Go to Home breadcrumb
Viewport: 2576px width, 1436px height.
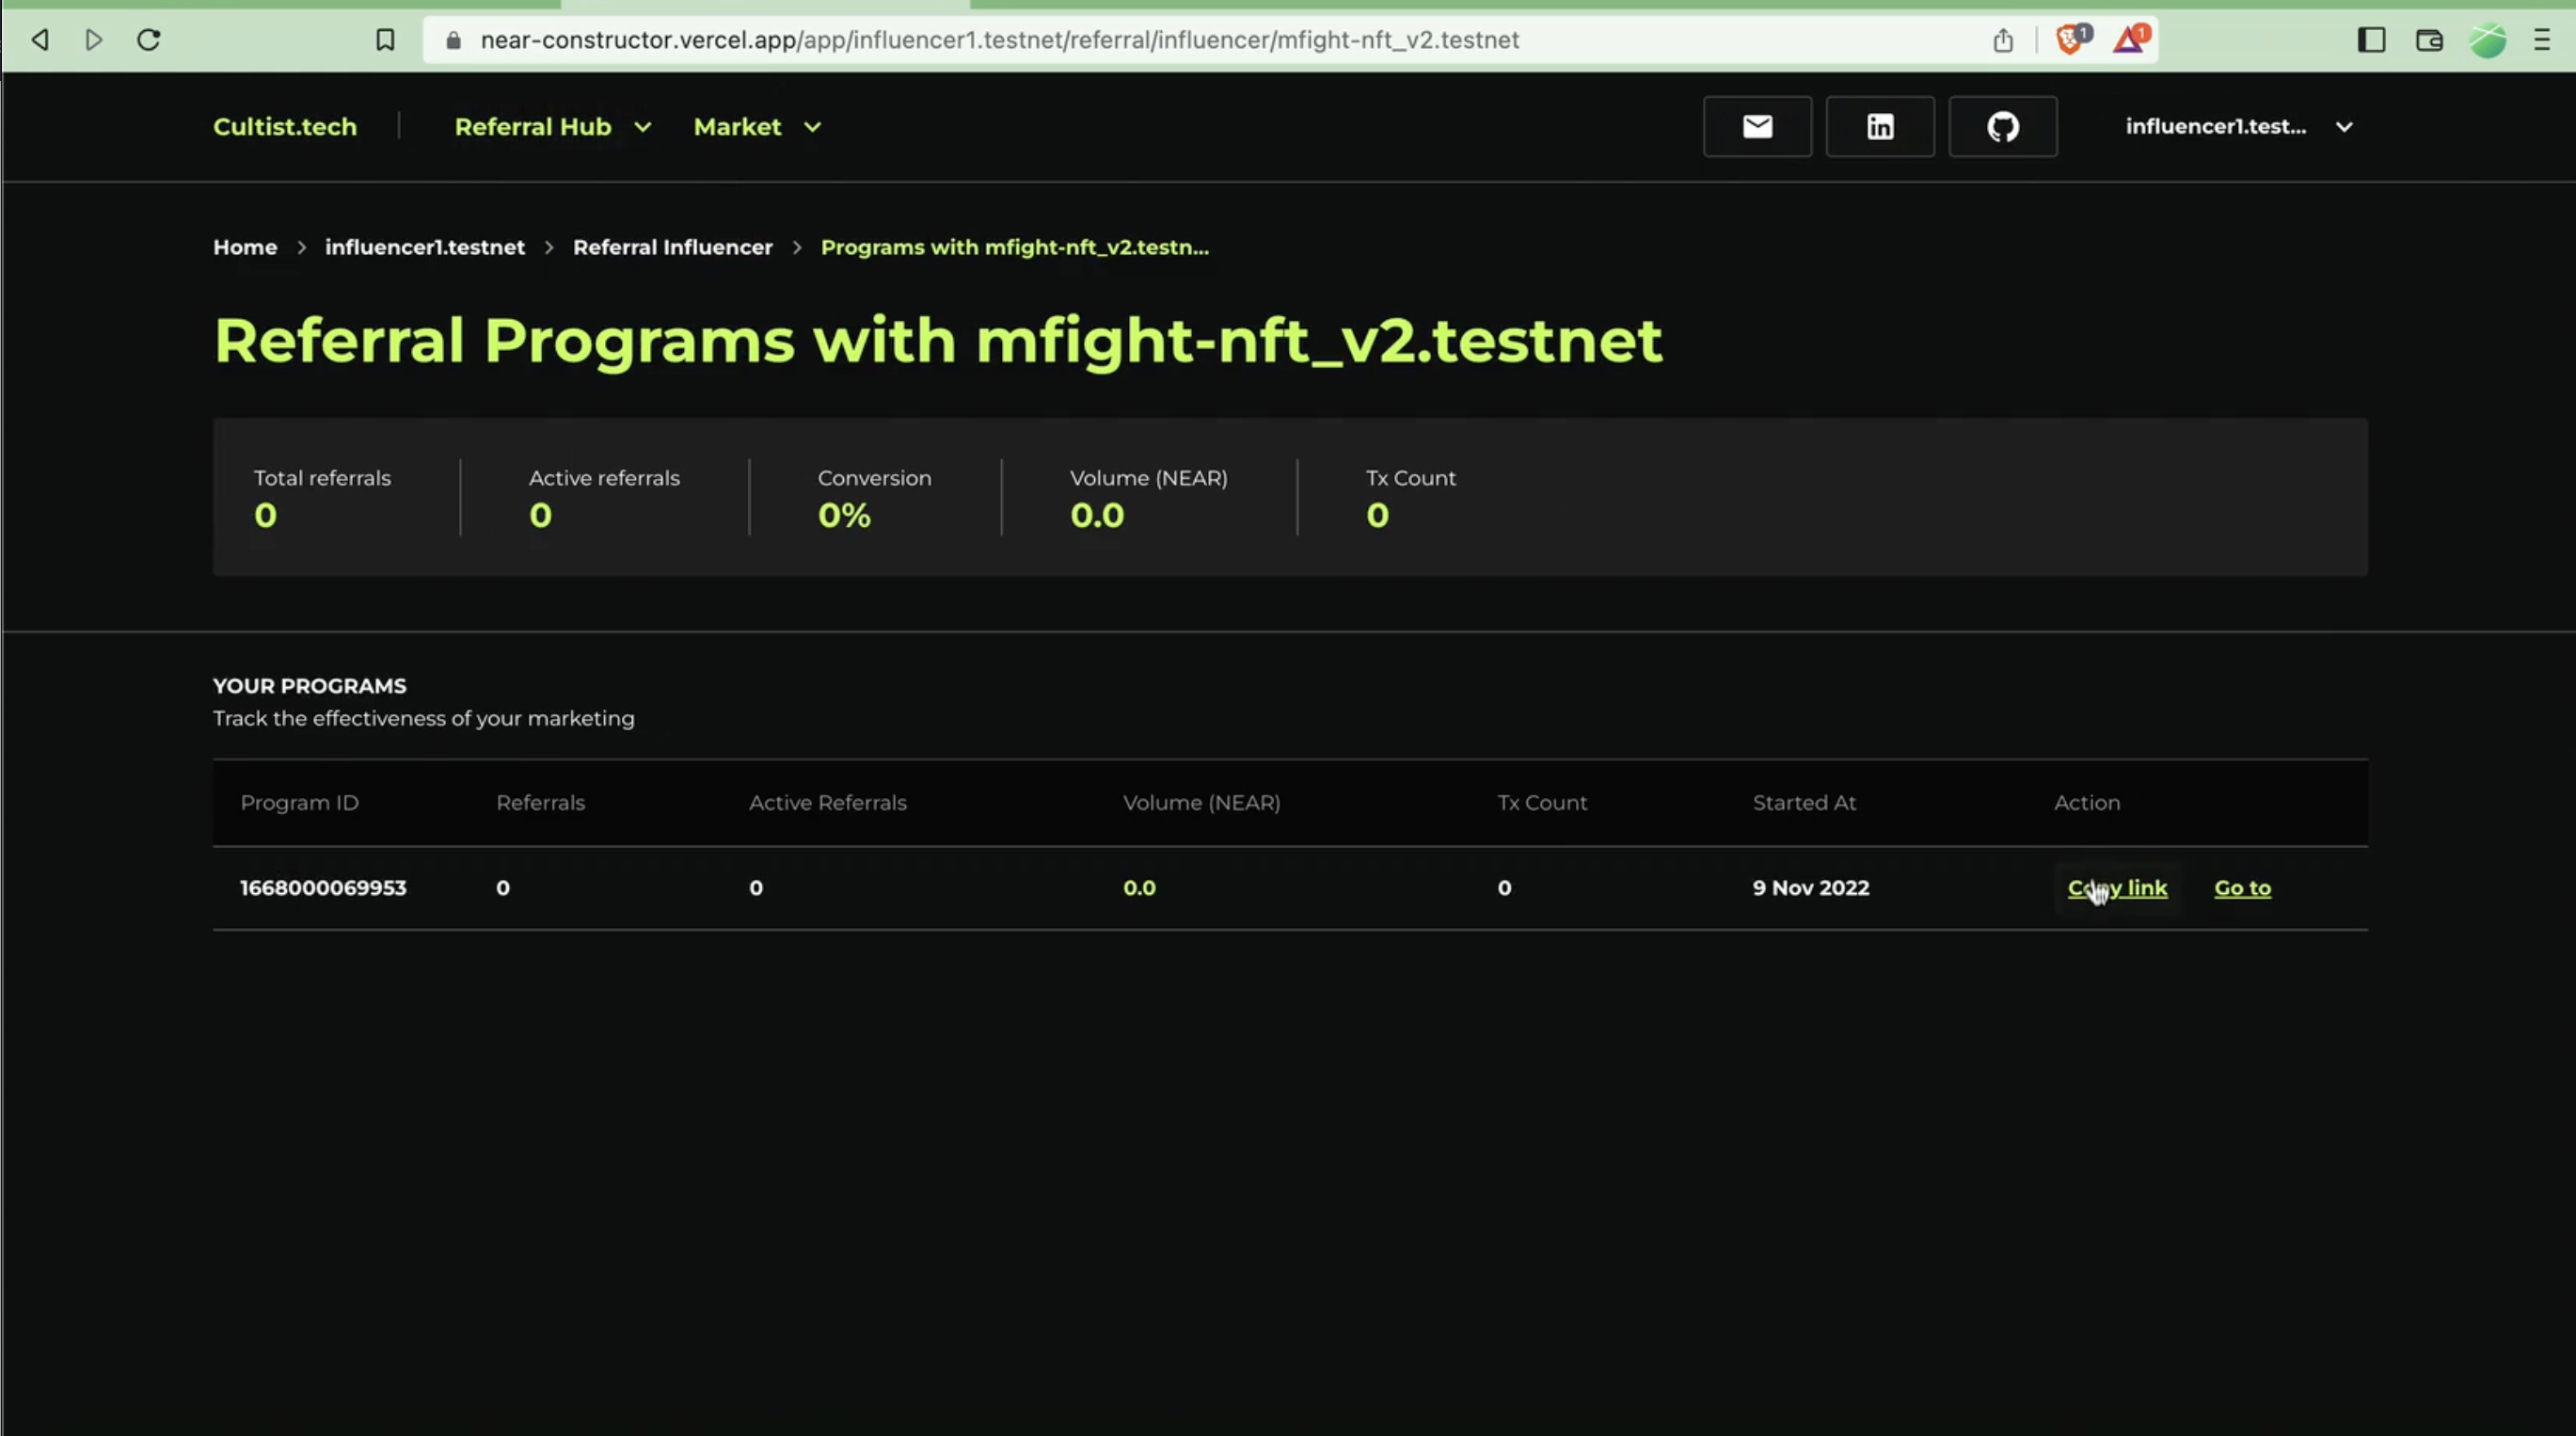[245, 247]
